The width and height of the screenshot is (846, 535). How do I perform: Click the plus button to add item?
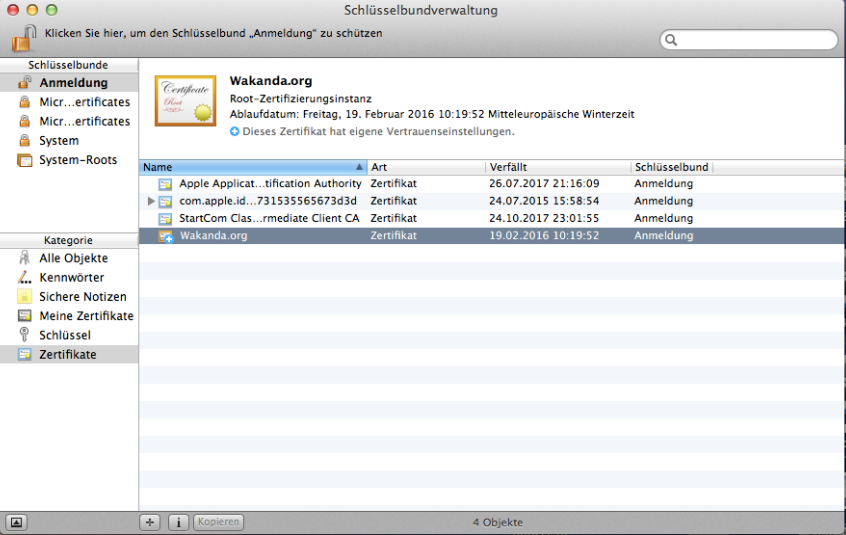click(x=151, y=522)
